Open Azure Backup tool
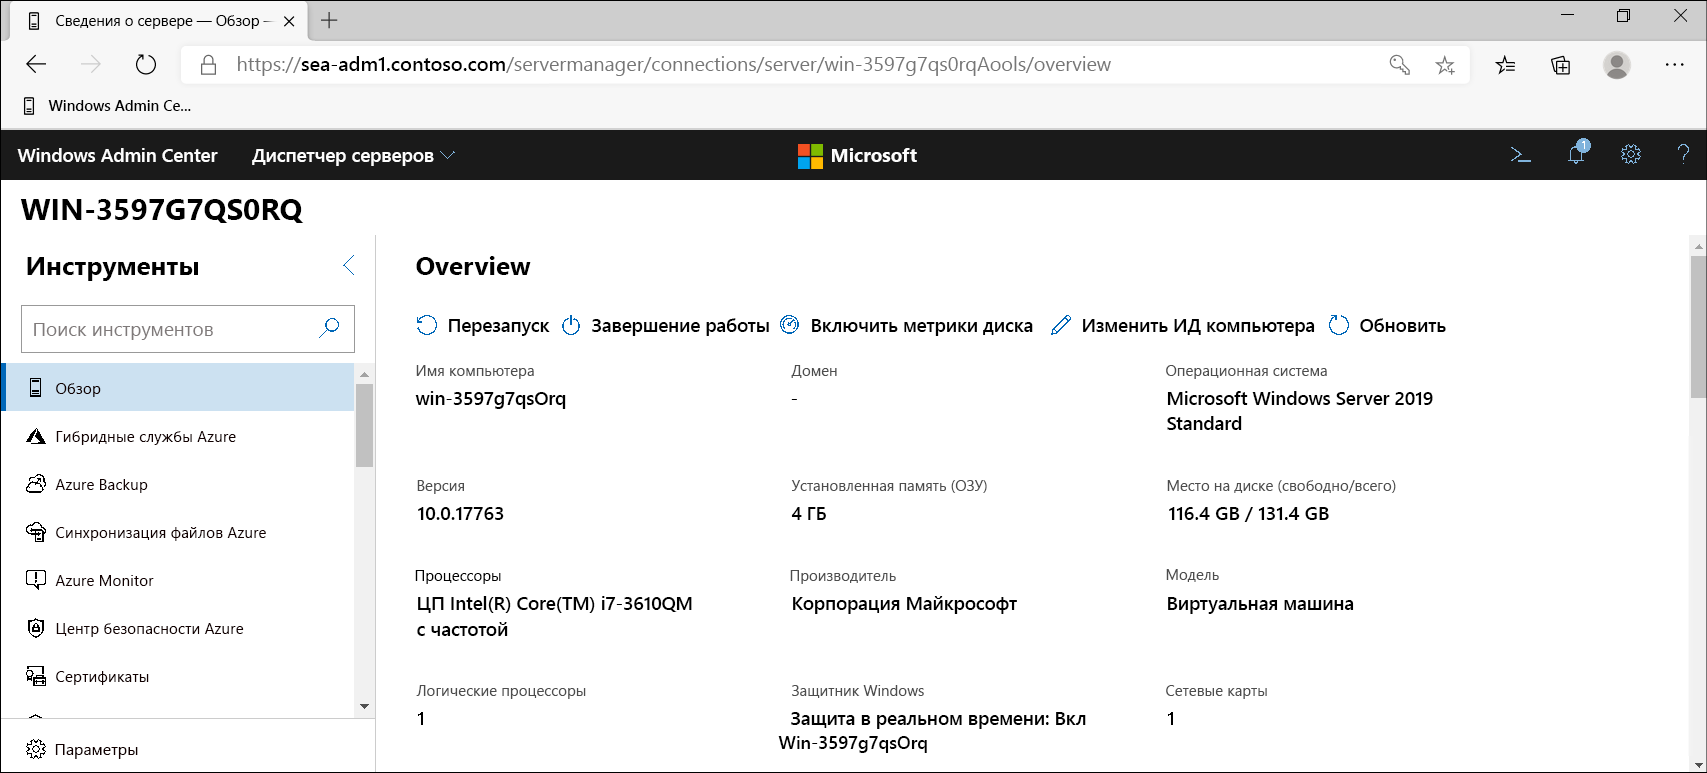Viewport: 1707px width, 773px height. [179, 484]
